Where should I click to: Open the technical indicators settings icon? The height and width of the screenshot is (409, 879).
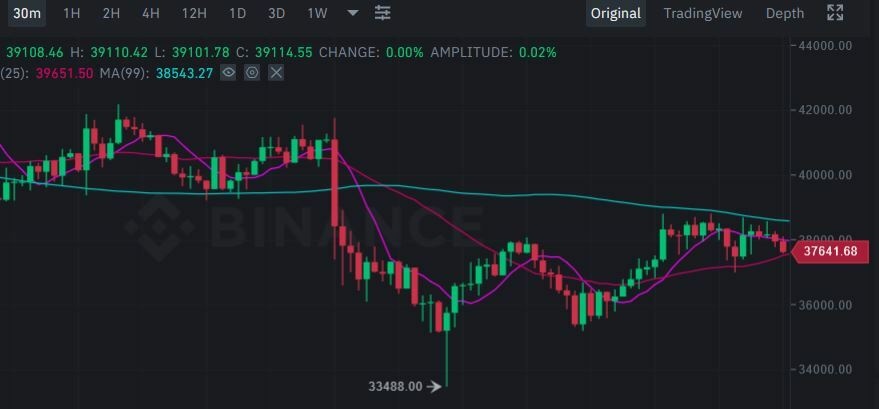pyautogui.click(x=383, y=13)
